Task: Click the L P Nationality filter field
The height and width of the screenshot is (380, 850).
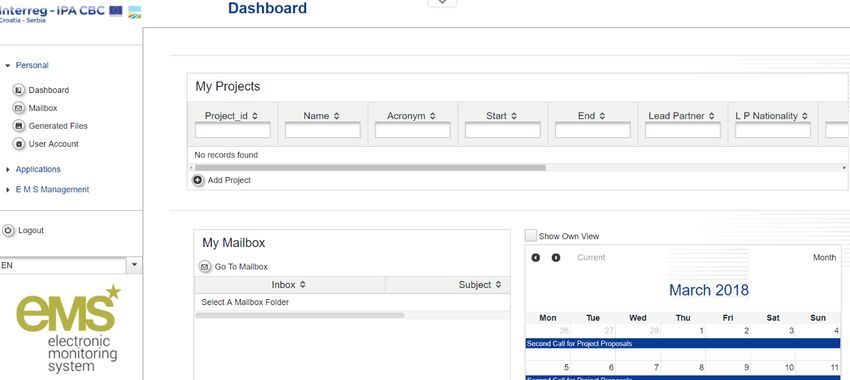Action: pos(772,130)
